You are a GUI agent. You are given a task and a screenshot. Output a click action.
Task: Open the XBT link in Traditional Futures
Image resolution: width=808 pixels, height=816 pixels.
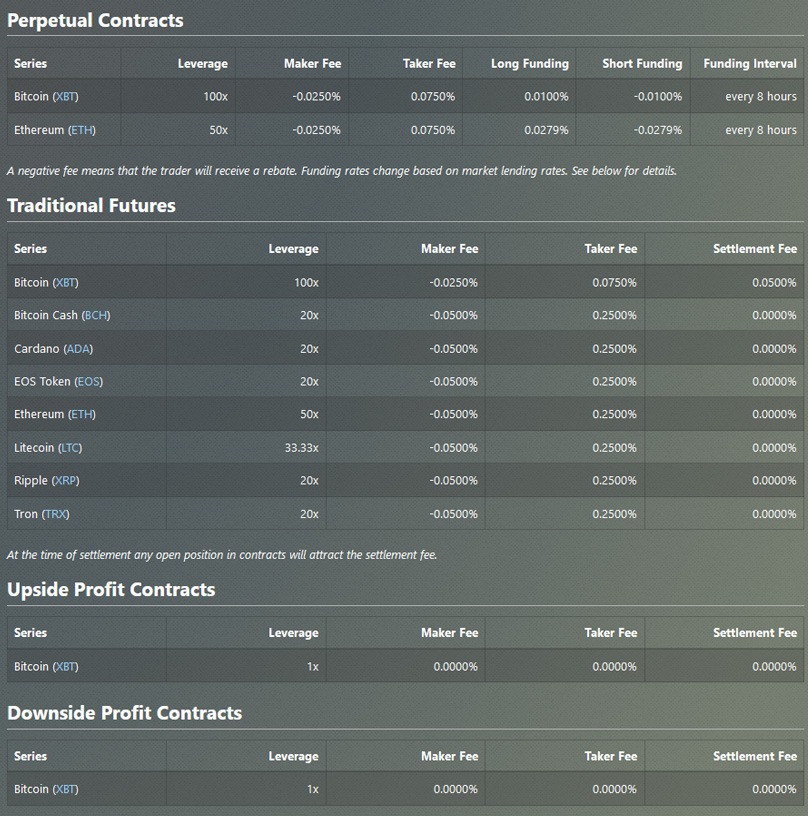(x=65, y=283)
